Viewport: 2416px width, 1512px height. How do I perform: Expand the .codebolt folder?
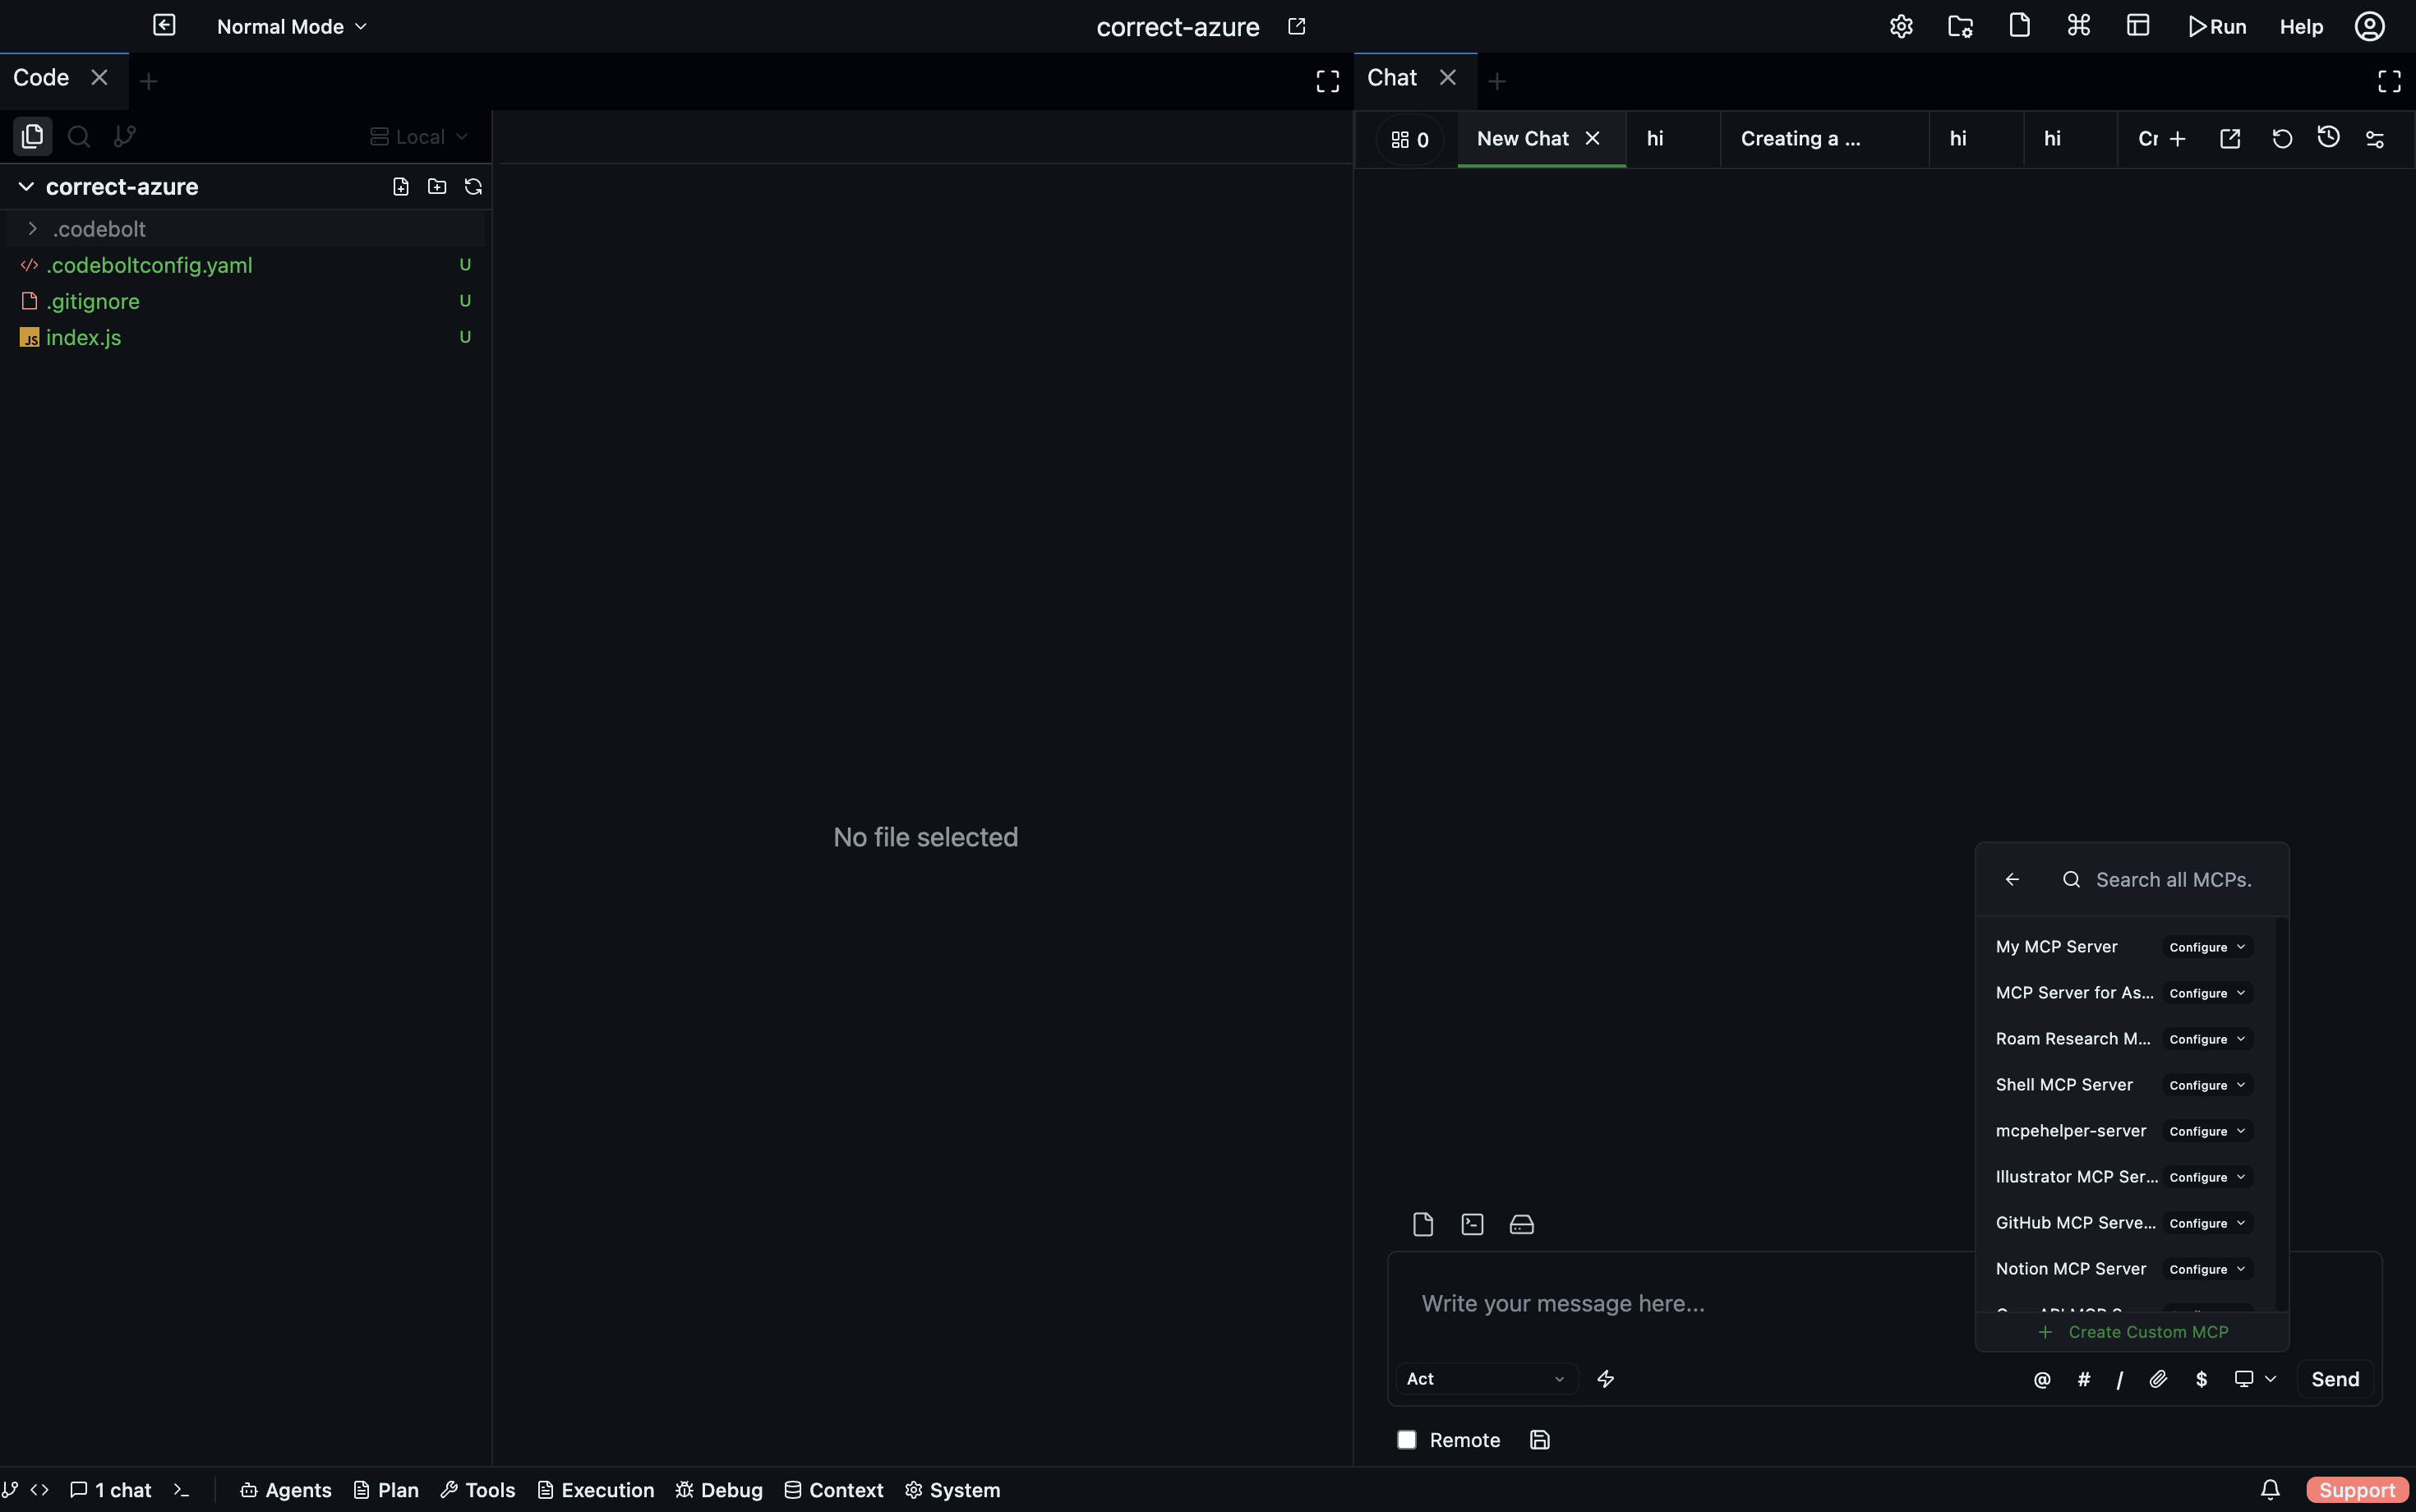coord(32,228)
